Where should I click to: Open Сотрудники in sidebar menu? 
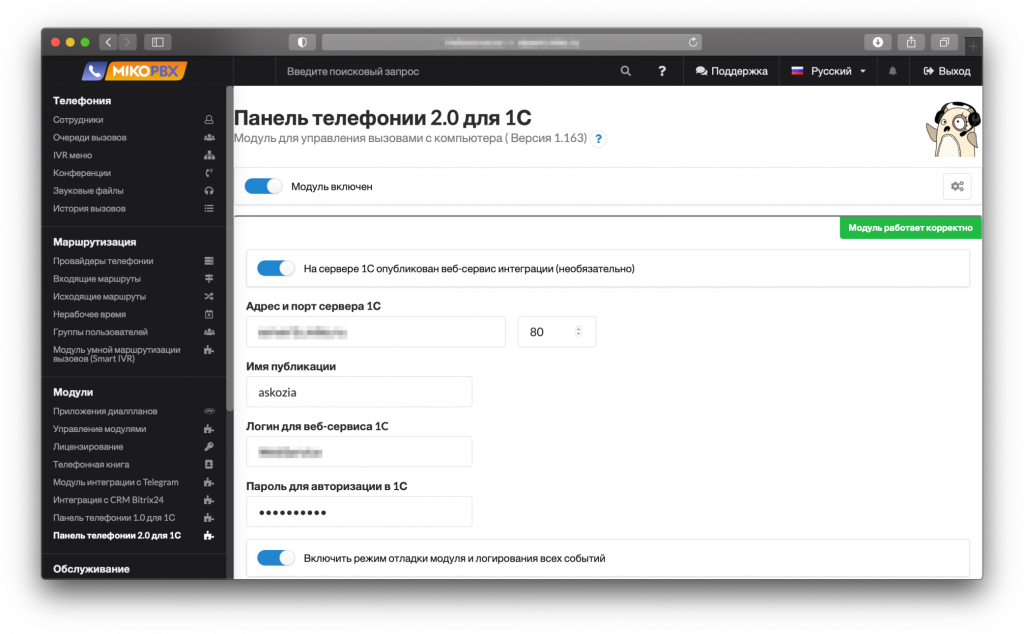pos(78,119)
